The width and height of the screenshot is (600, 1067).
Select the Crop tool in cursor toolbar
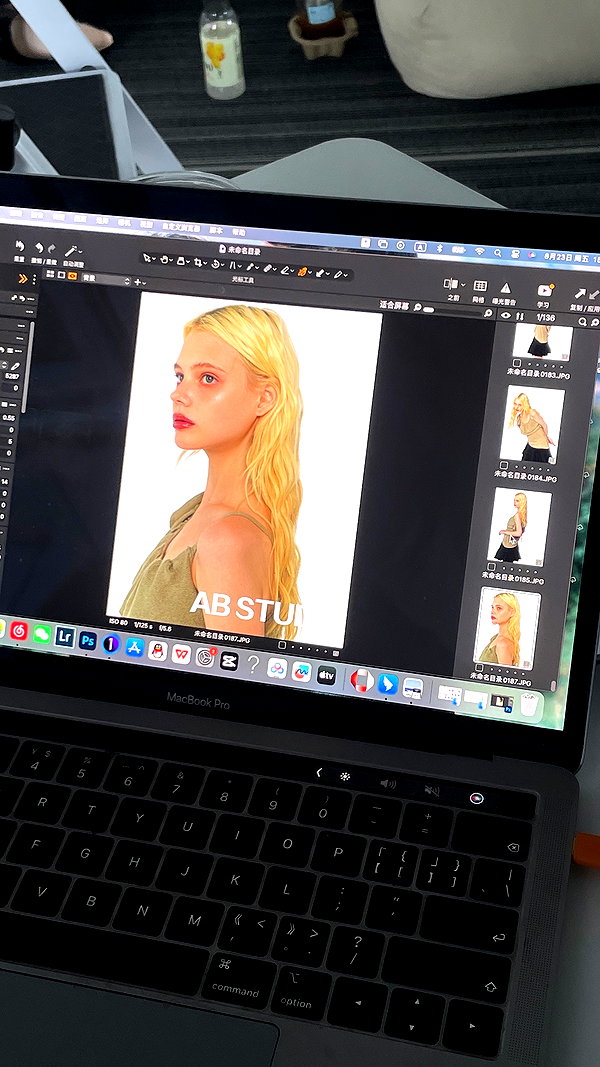199,263
